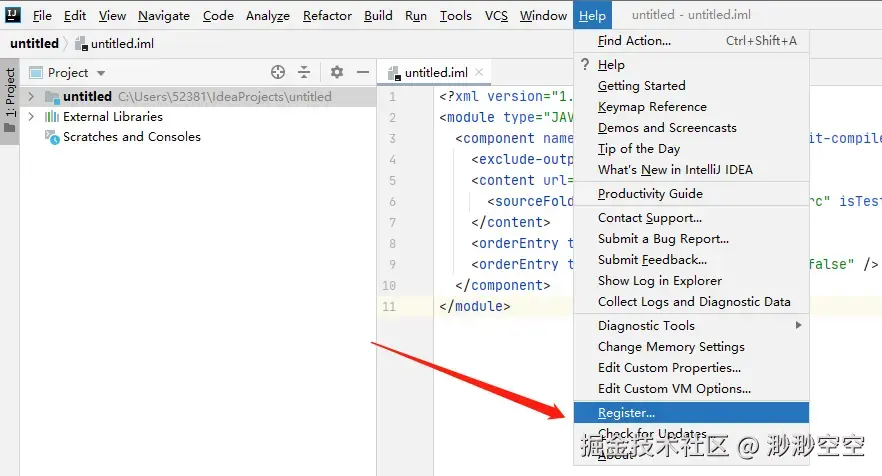Screen dimensions: 882x476
Task: Click line number 11 in gutter
Action: click(x=389, y=307)
